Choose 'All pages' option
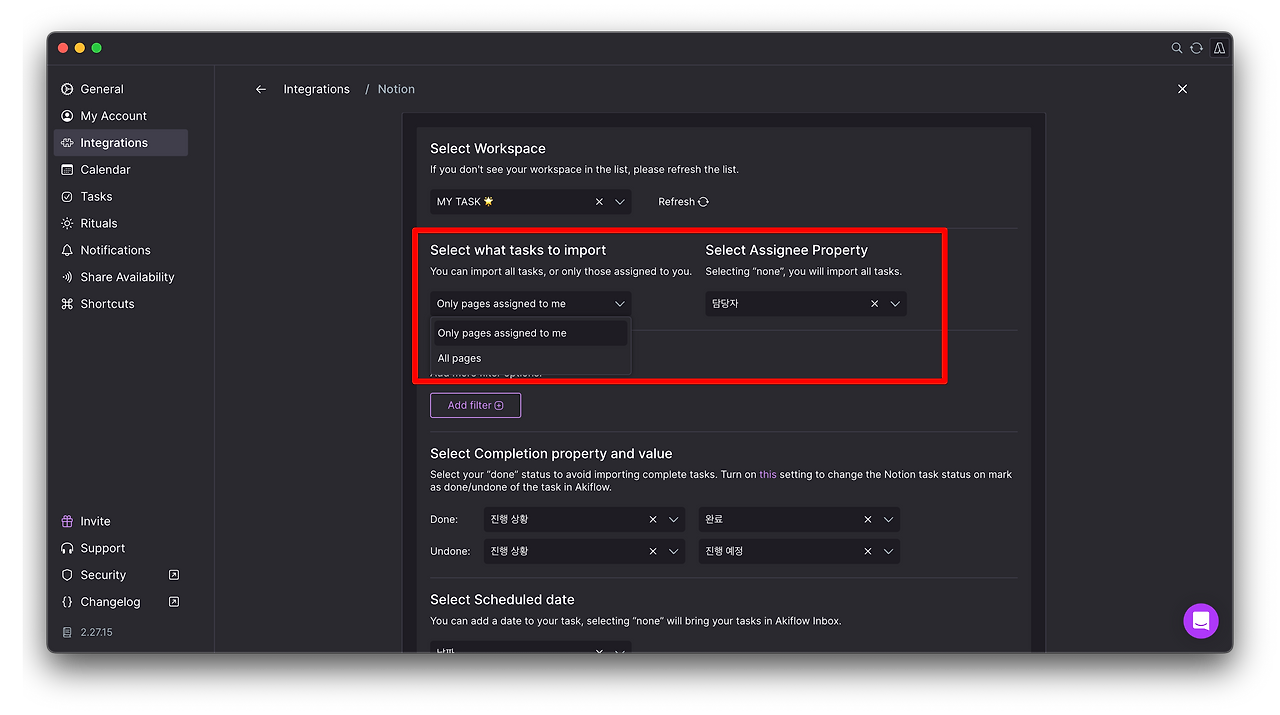The height and width of the screenshot is (715, 1280). coord(531,358)
